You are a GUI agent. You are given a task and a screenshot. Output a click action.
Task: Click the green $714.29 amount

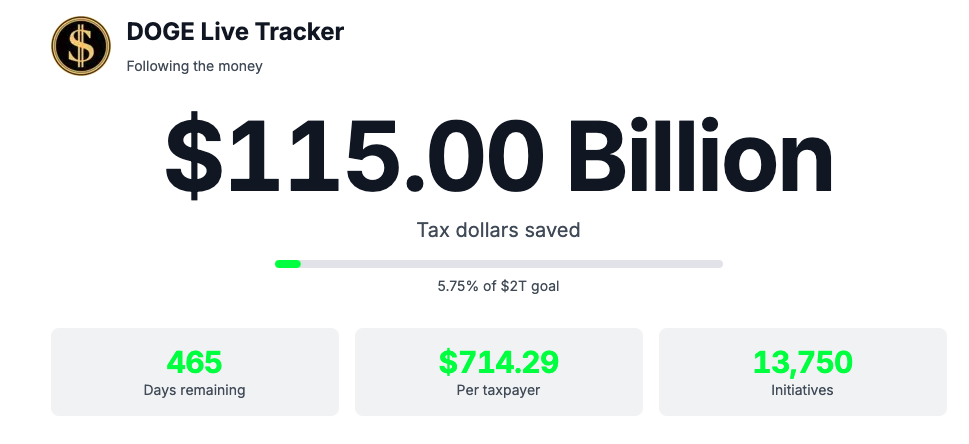(x=498, y=362)
